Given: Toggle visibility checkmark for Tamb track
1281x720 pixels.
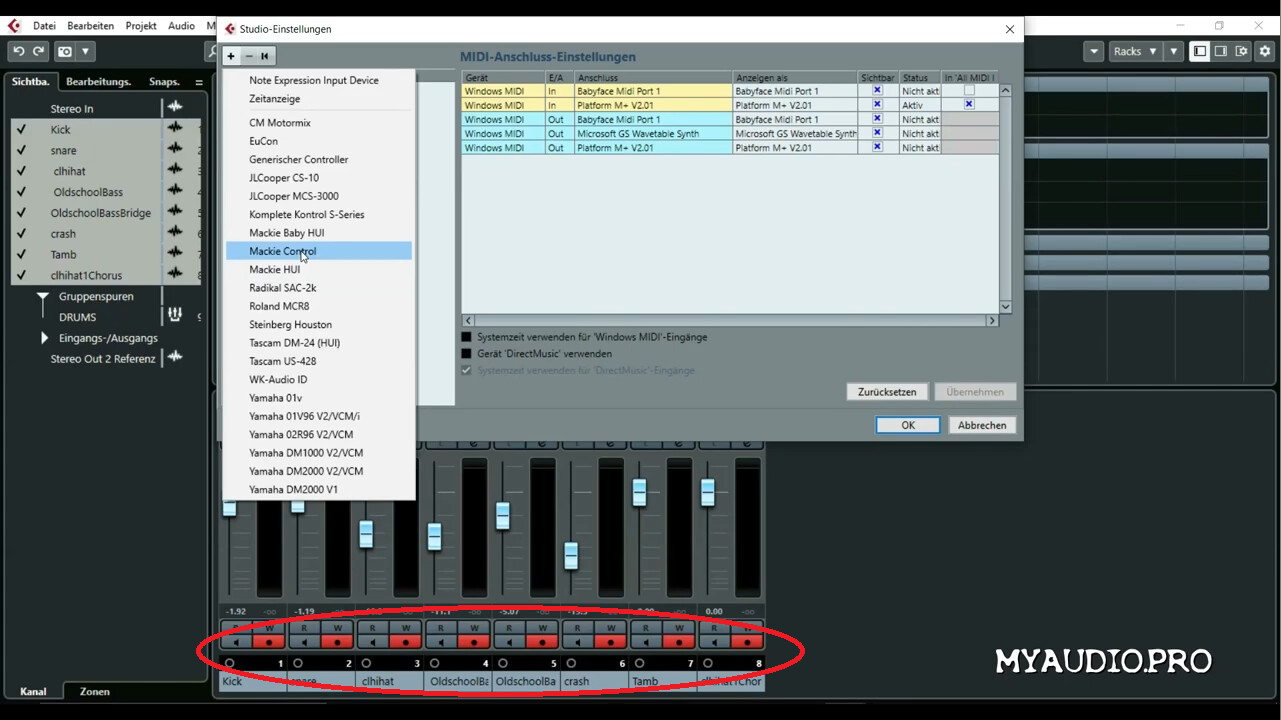Looking at the screenshot, I should [x=21, y=254].
